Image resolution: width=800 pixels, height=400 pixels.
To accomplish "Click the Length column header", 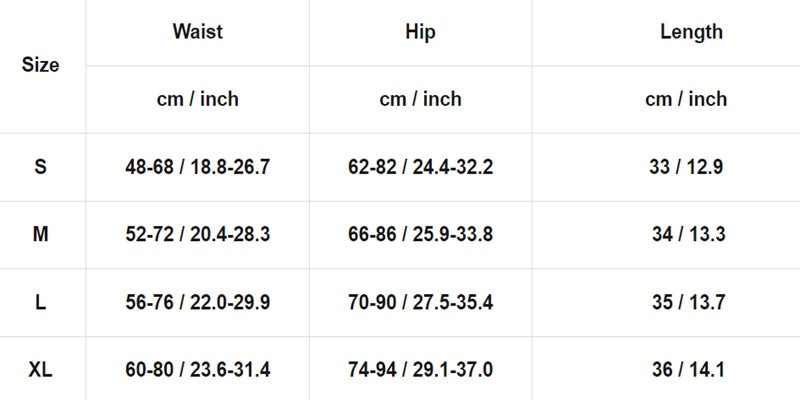I will (691, 31).
